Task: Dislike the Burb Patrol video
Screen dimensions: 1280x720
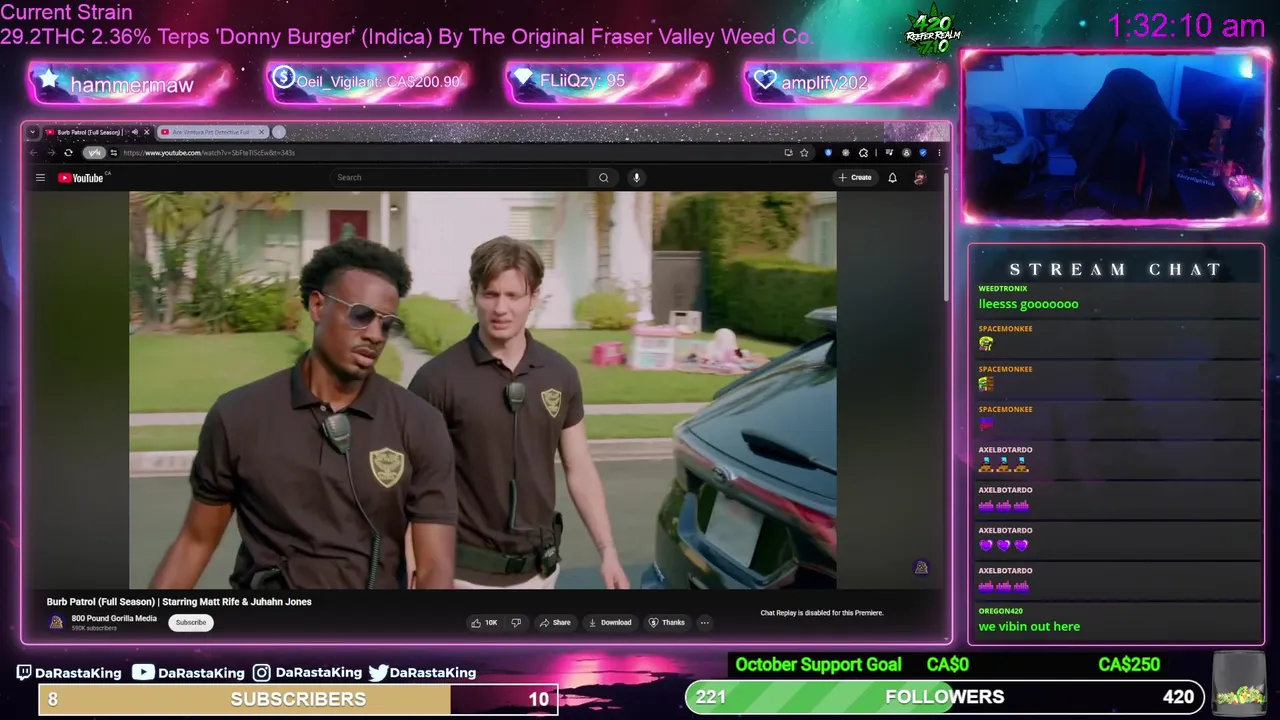Action: [x=516, y=622]
